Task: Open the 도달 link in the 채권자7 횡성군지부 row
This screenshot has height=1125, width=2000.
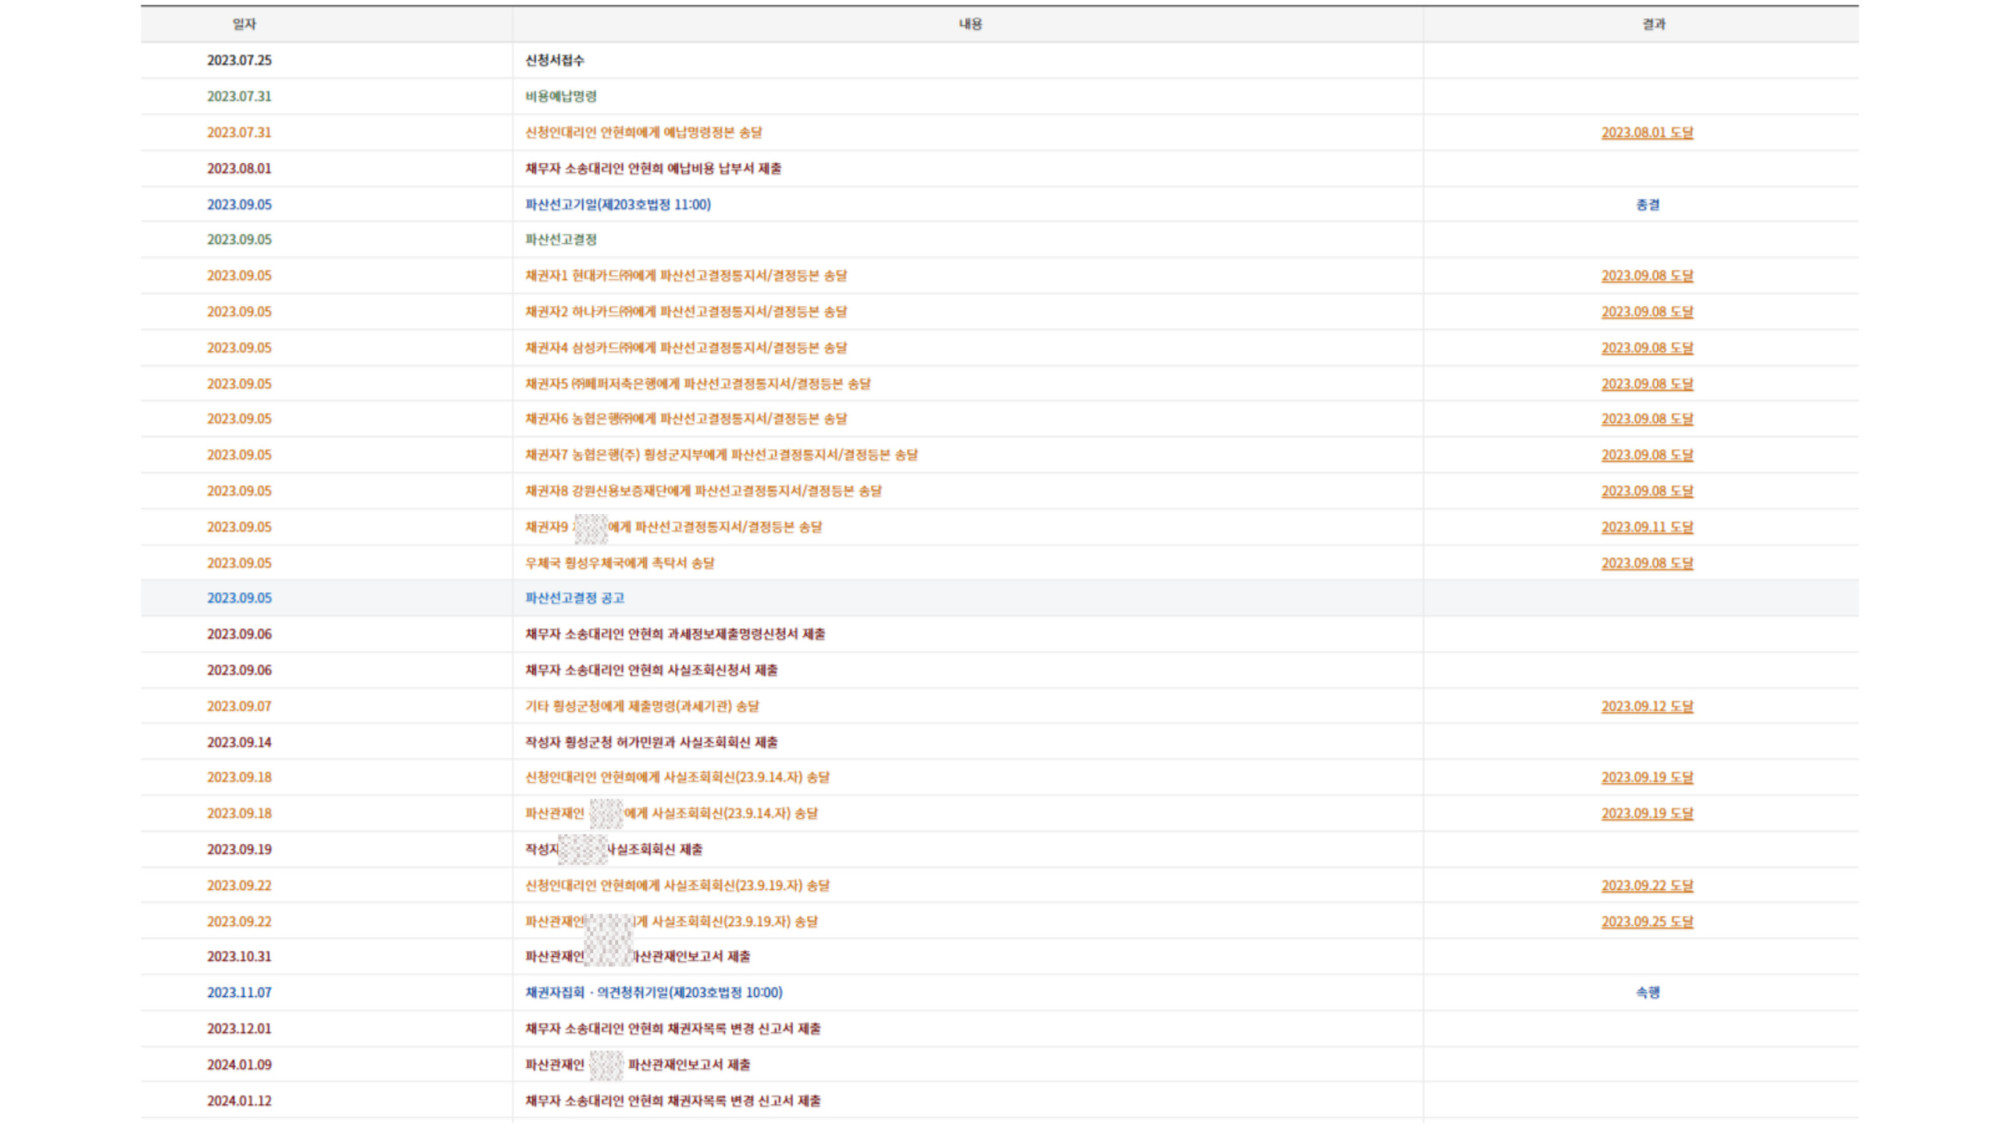Action: click(1647, 454)
